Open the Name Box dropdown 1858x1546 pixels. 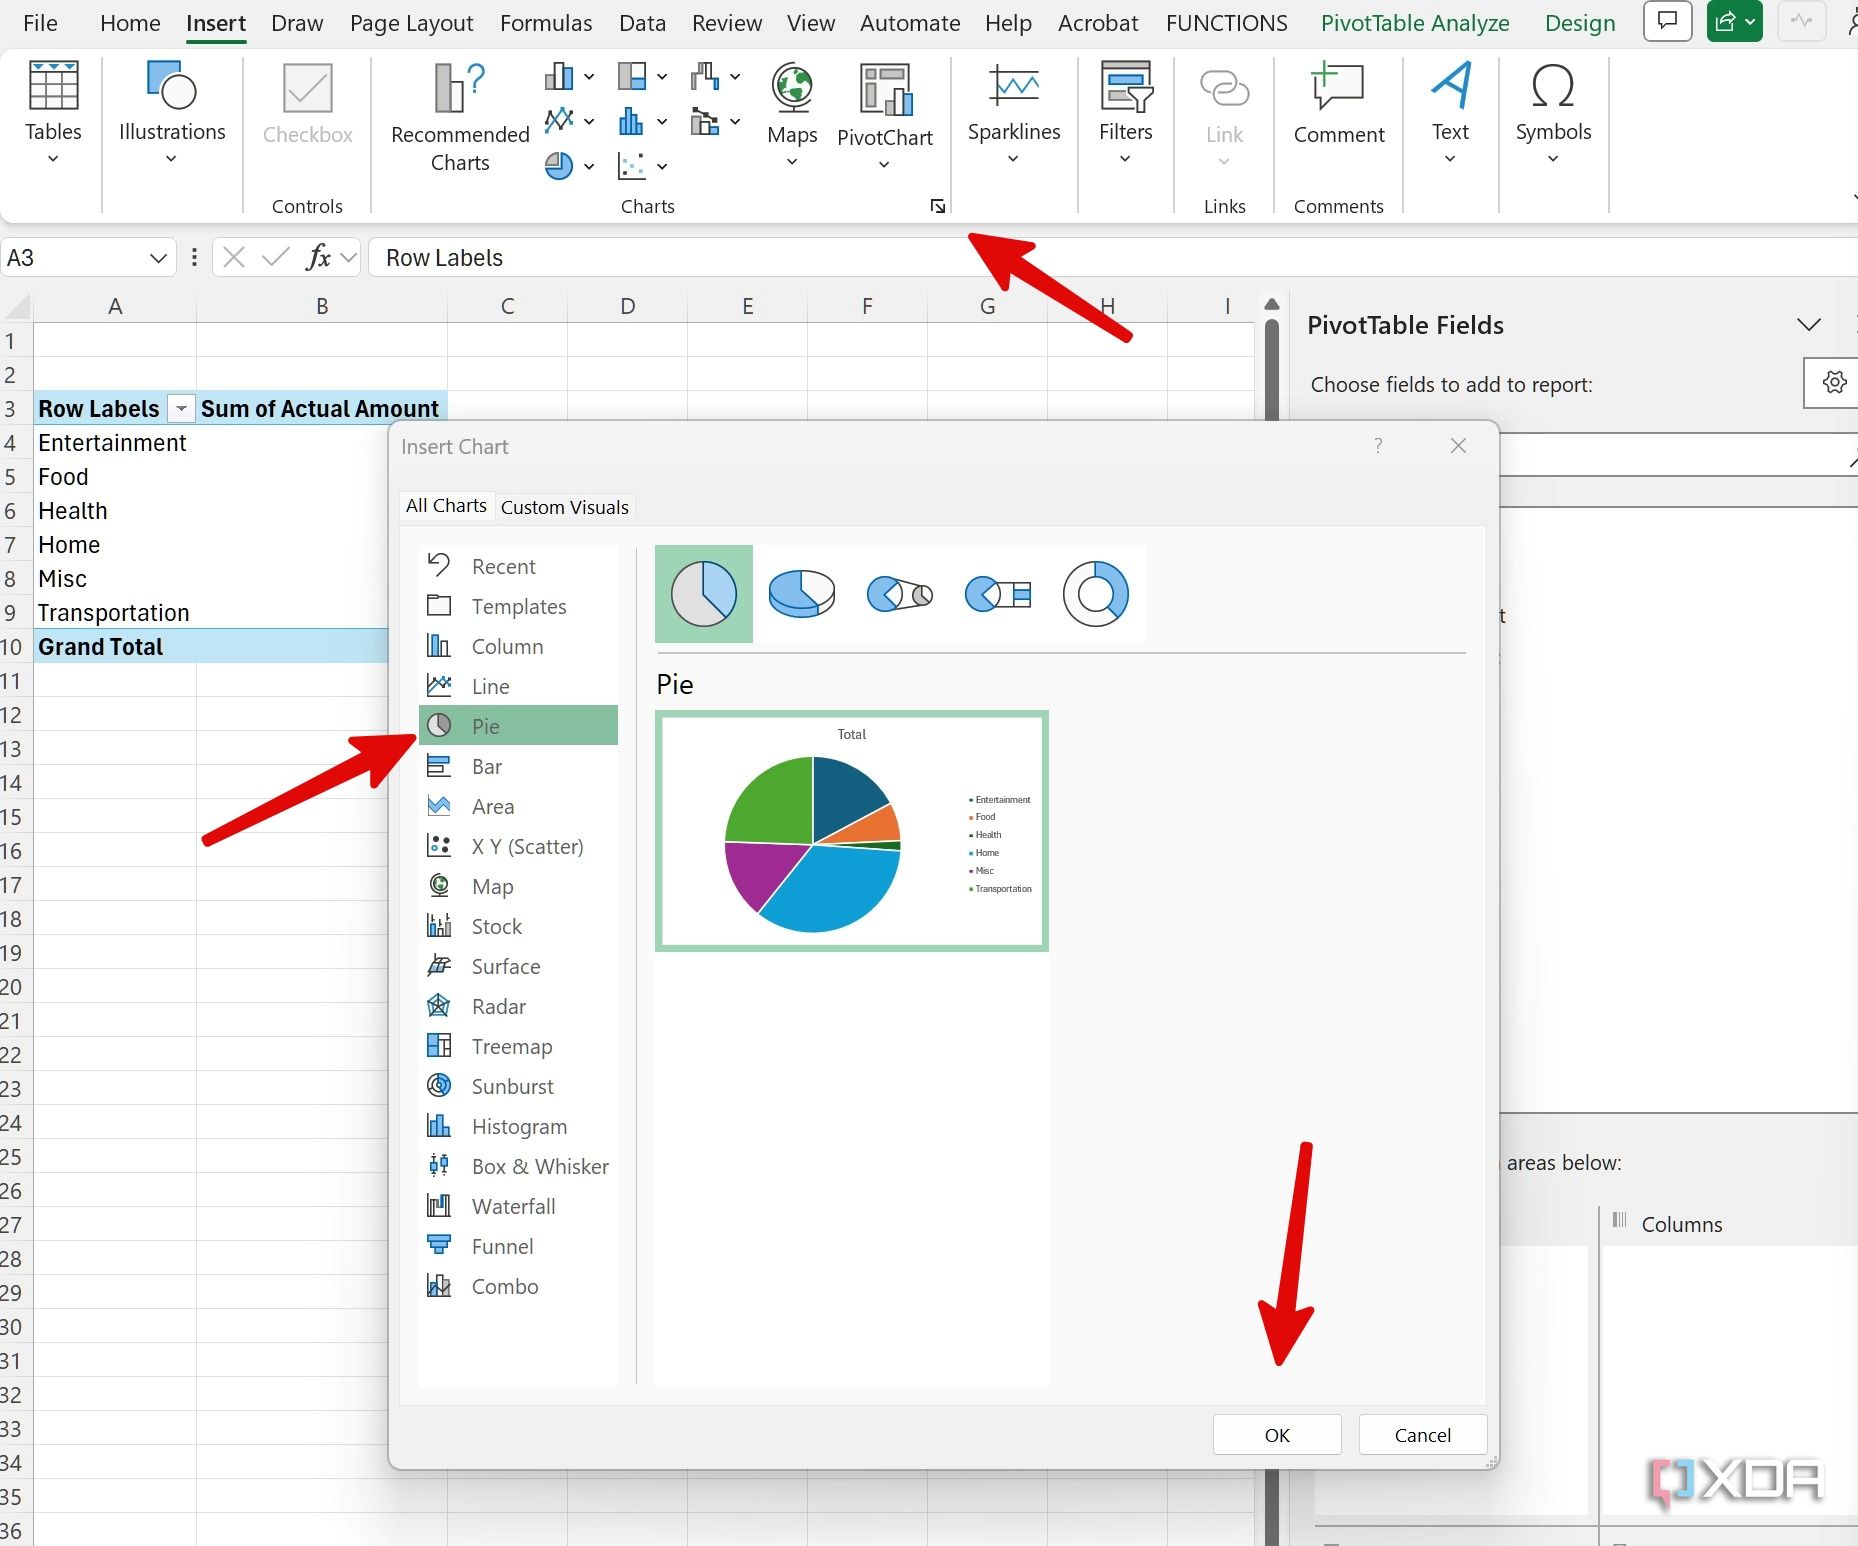click(158, 257)
